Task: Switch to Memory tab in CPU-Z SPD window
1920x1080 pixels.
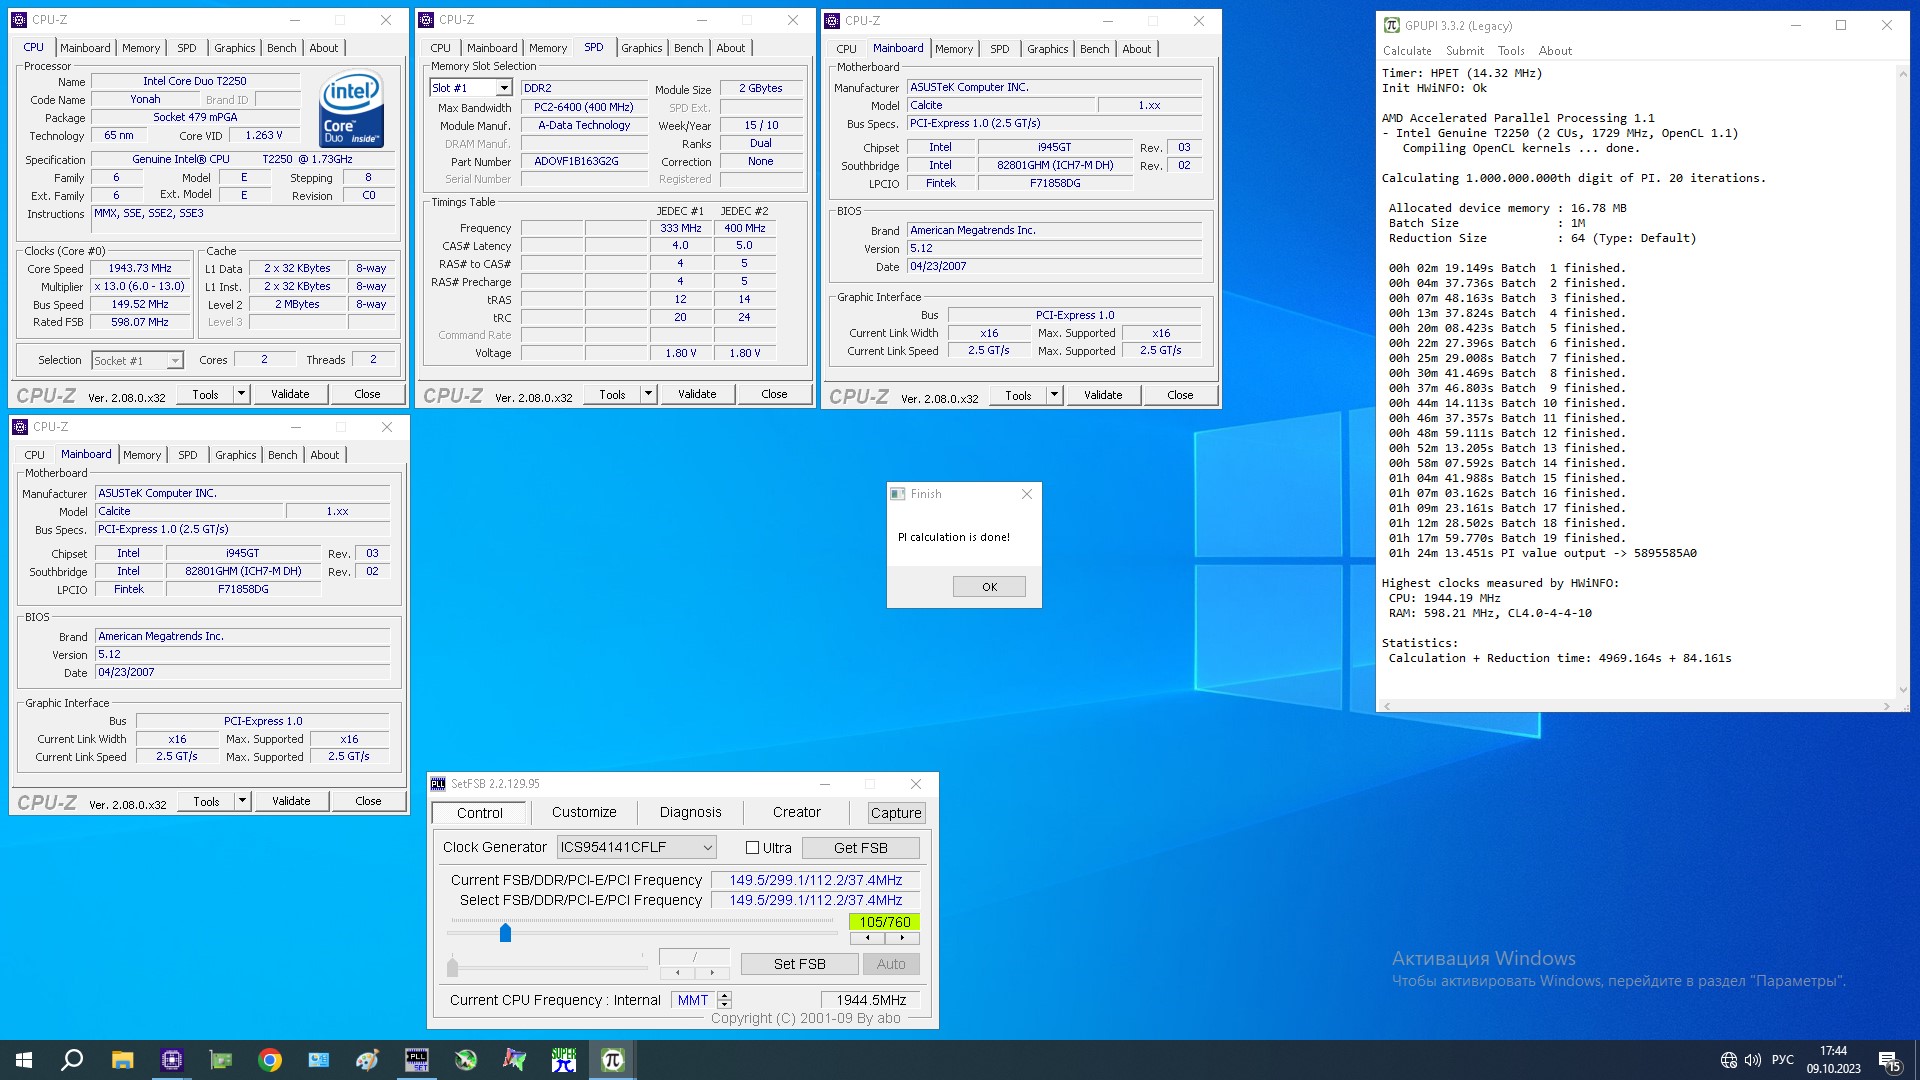Action: tap(548, 48)
